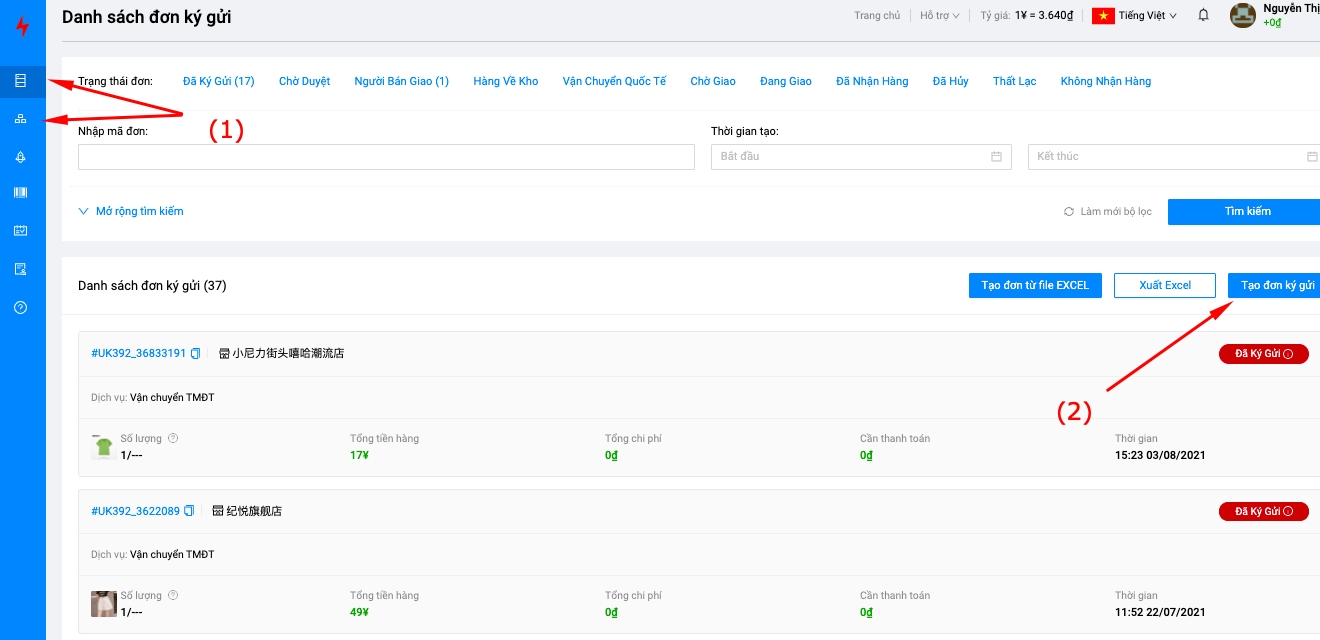Click the Tìm kiếm search button
1320x640 pixels.
(x=1246, y=211)
